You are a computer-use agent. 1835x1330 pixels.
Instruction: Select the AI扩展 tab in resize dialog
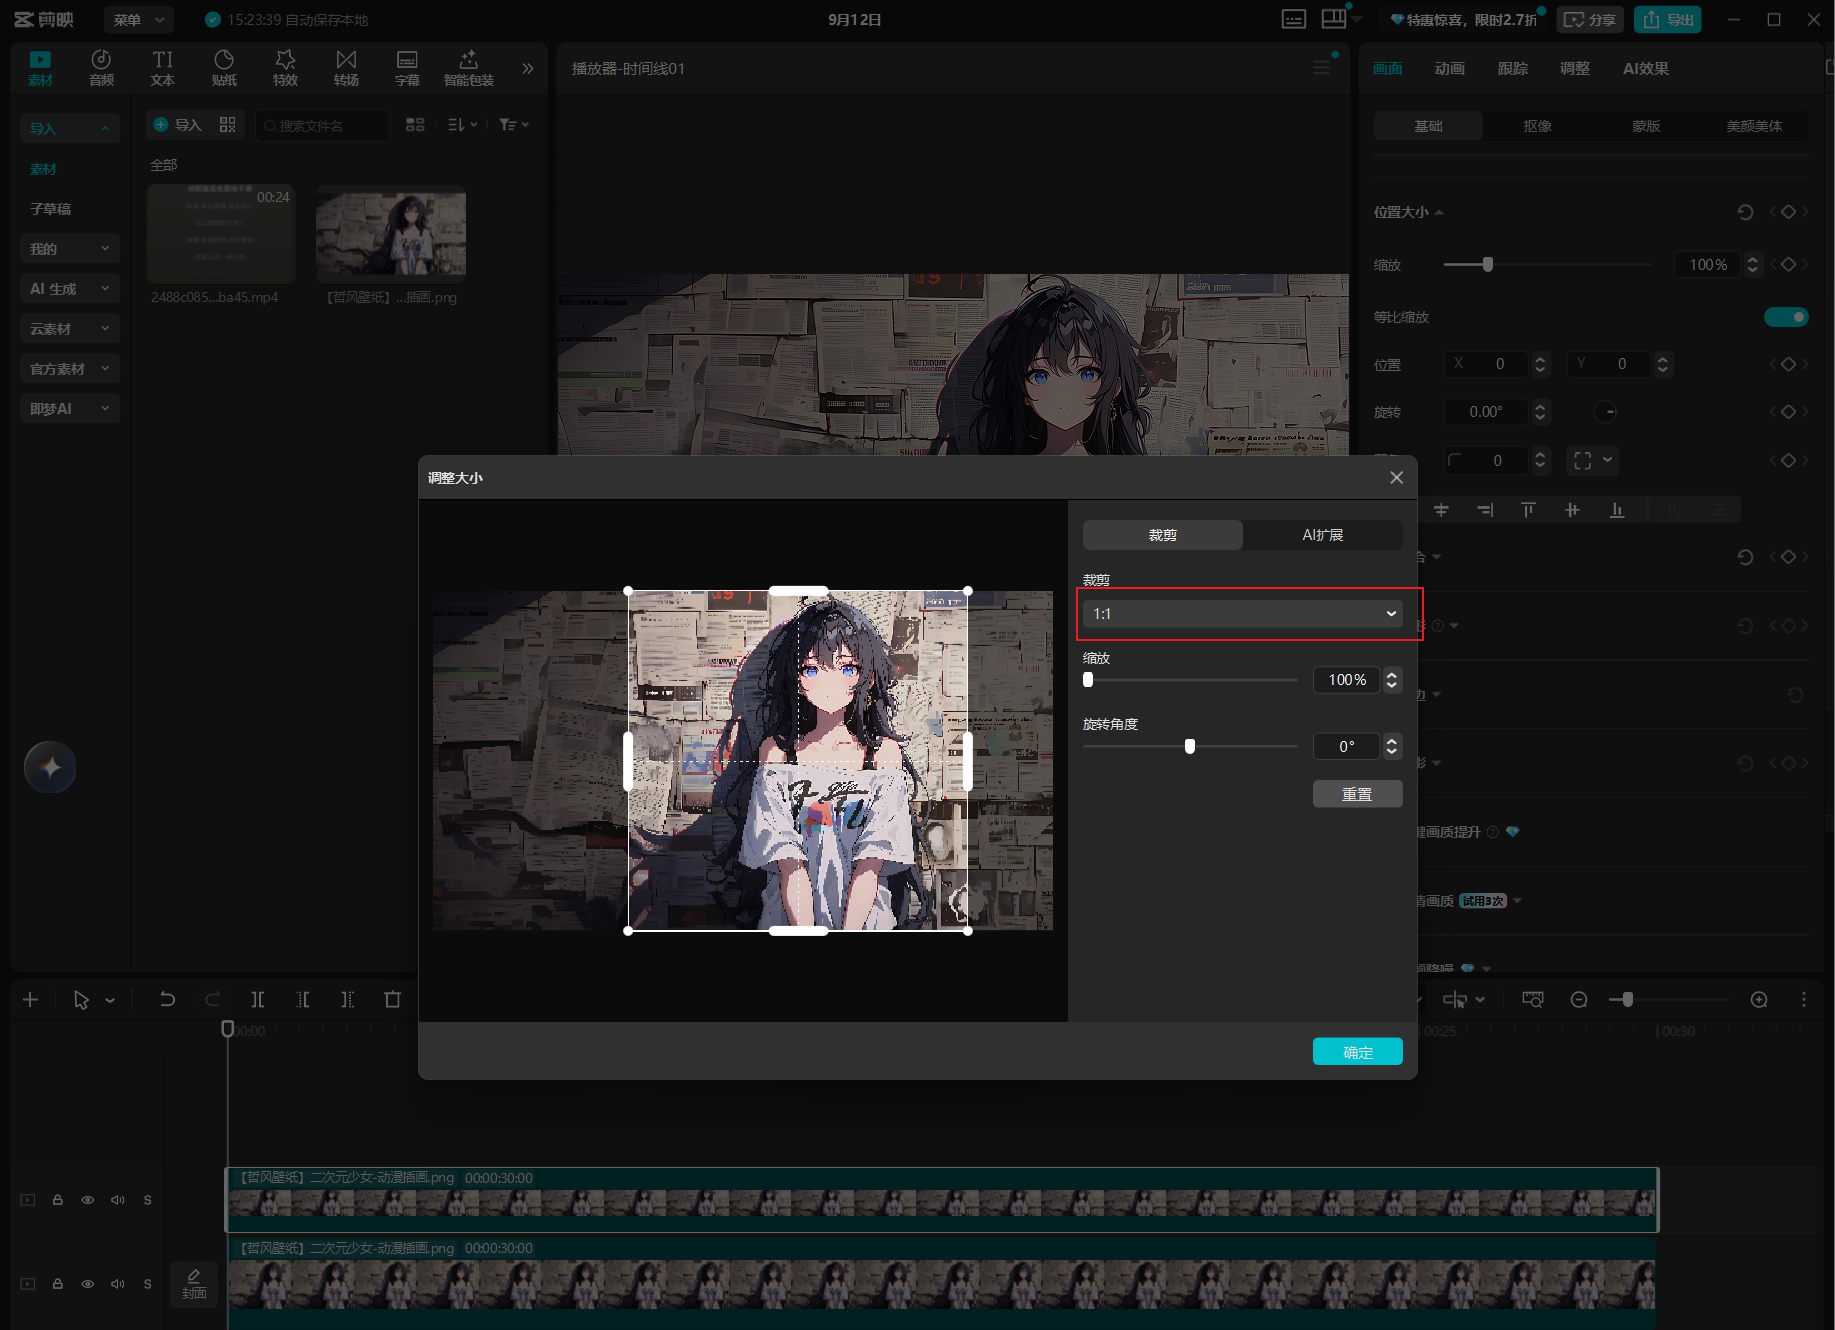tap(1323, 535)
